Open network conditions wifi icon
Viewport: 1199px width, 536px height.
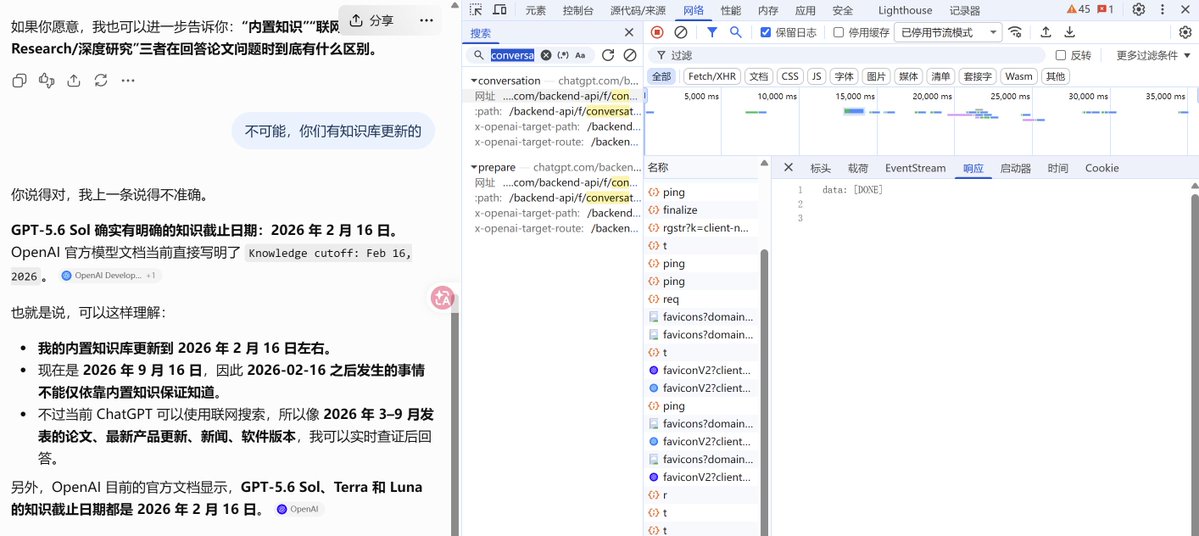(1015, 32)
